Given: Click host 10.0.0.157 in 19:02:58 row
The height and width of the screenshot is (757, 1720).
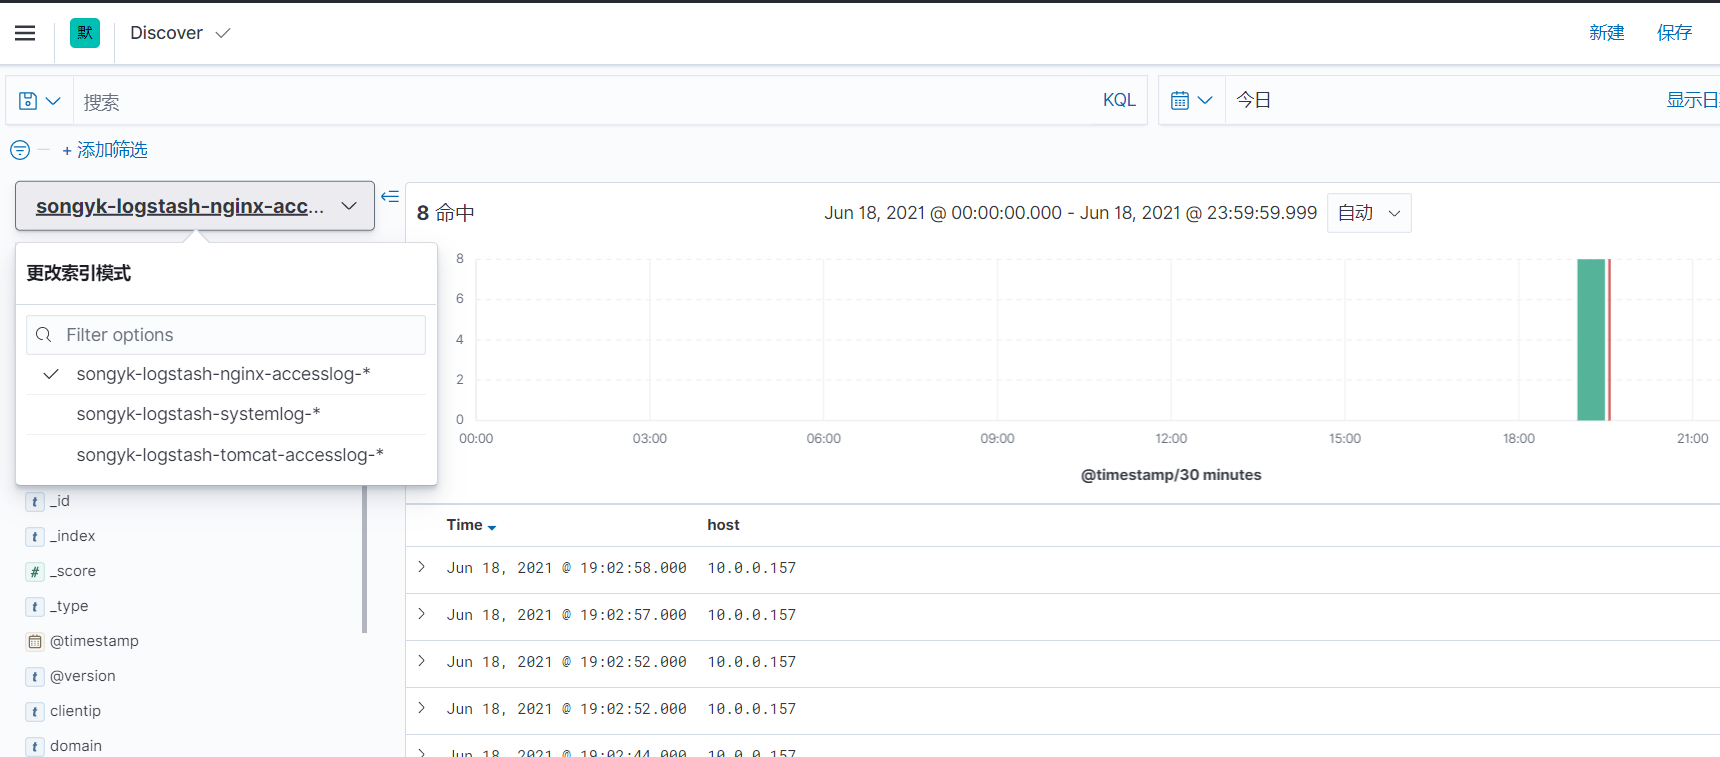Looking at the screenshot, I should point(752,568).
